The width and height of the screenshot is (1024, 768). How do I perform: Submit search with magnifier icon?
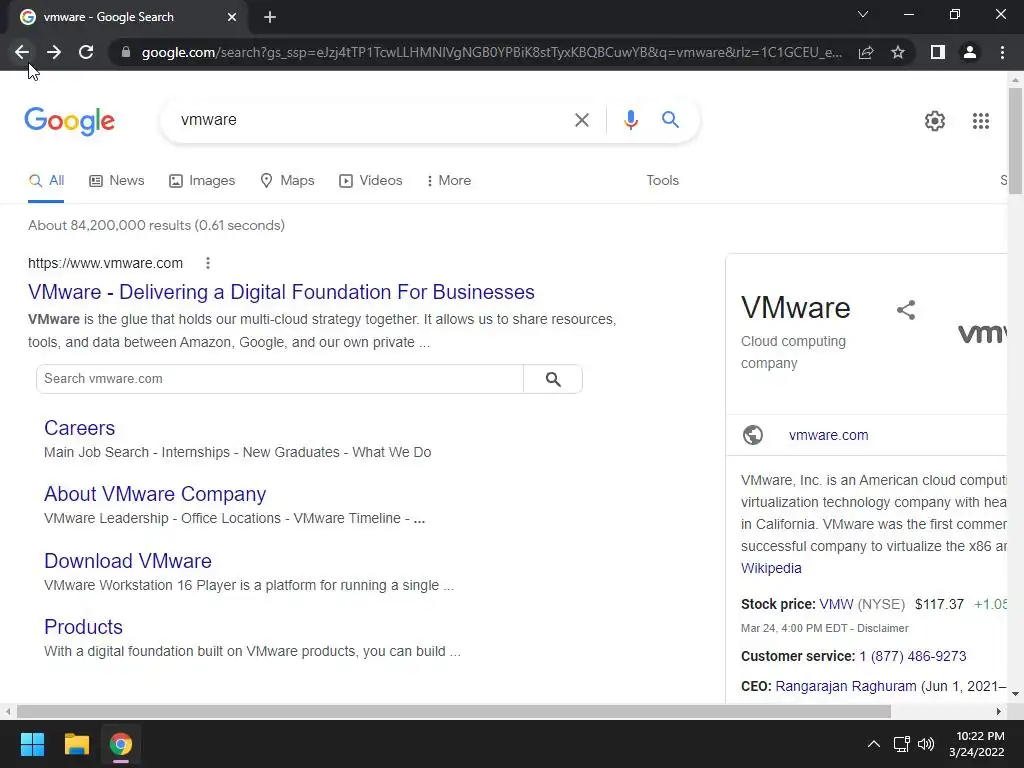[670, 120]
